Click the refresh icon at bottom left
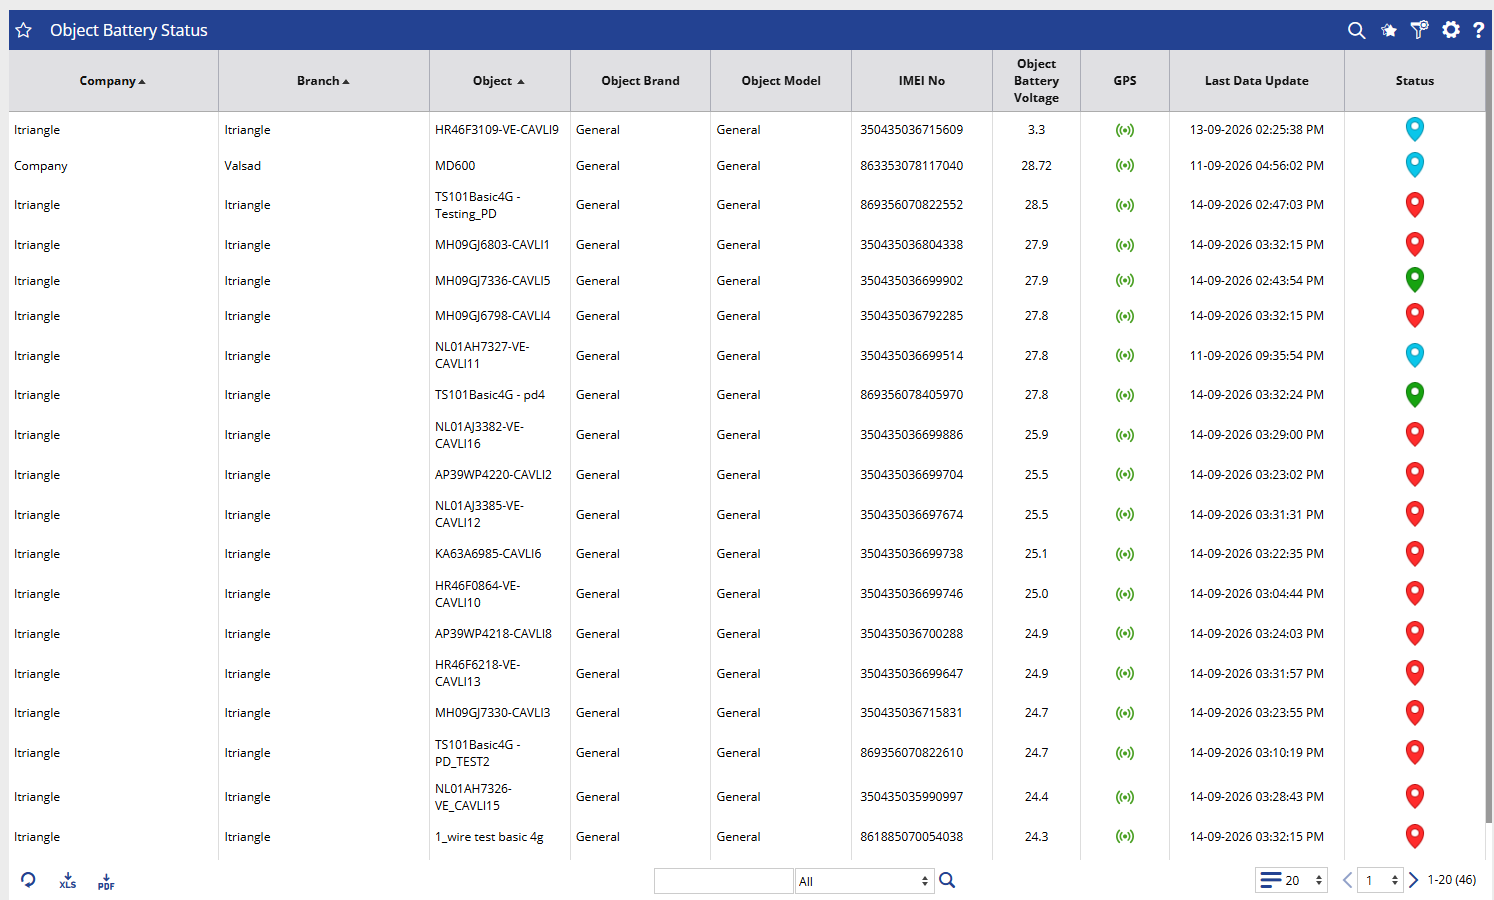Screen dimensions: 1494x900 tap(28, 880)
